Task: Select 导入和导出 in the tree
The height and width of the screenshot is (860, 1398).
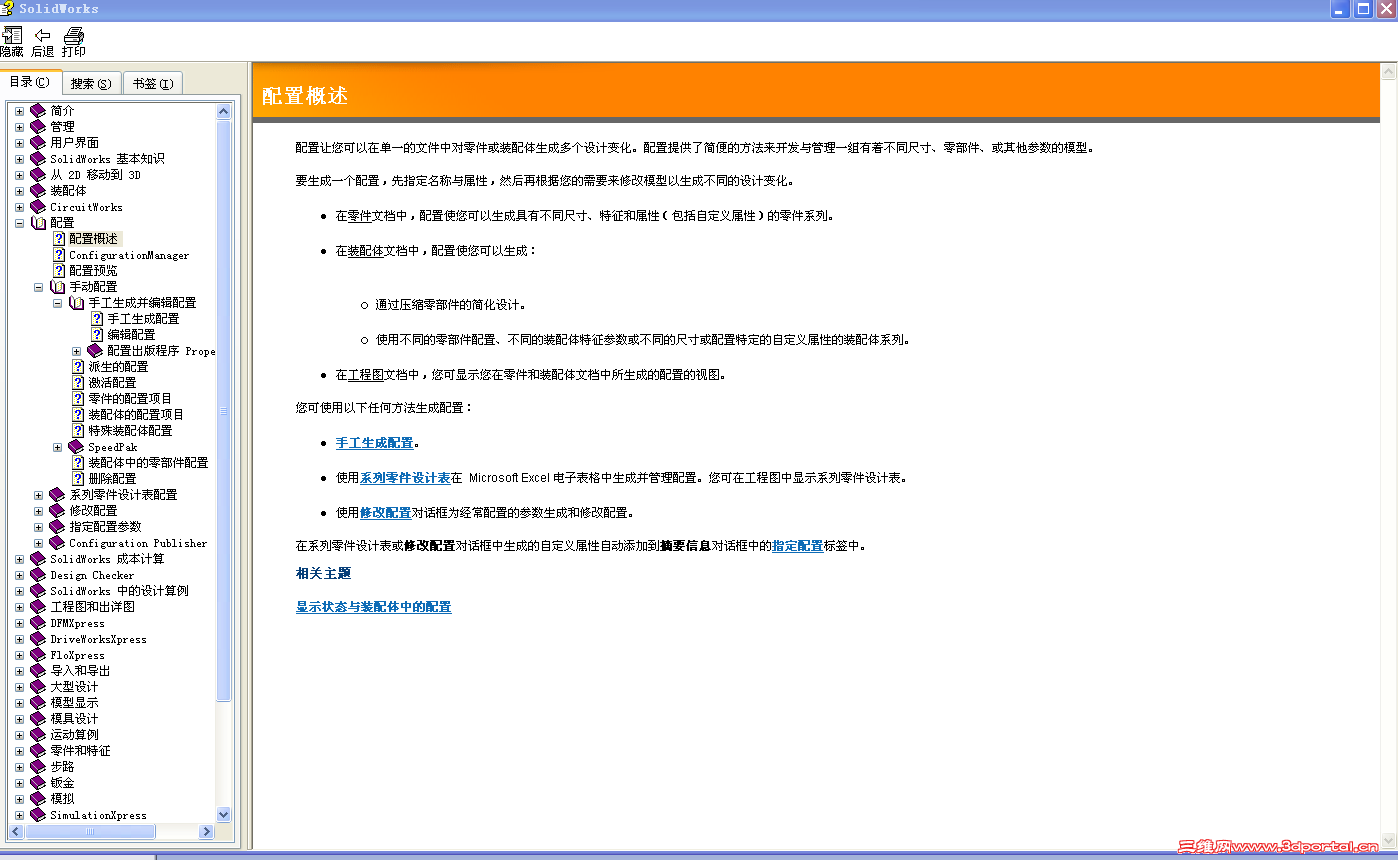Action: tap(80, 671)
